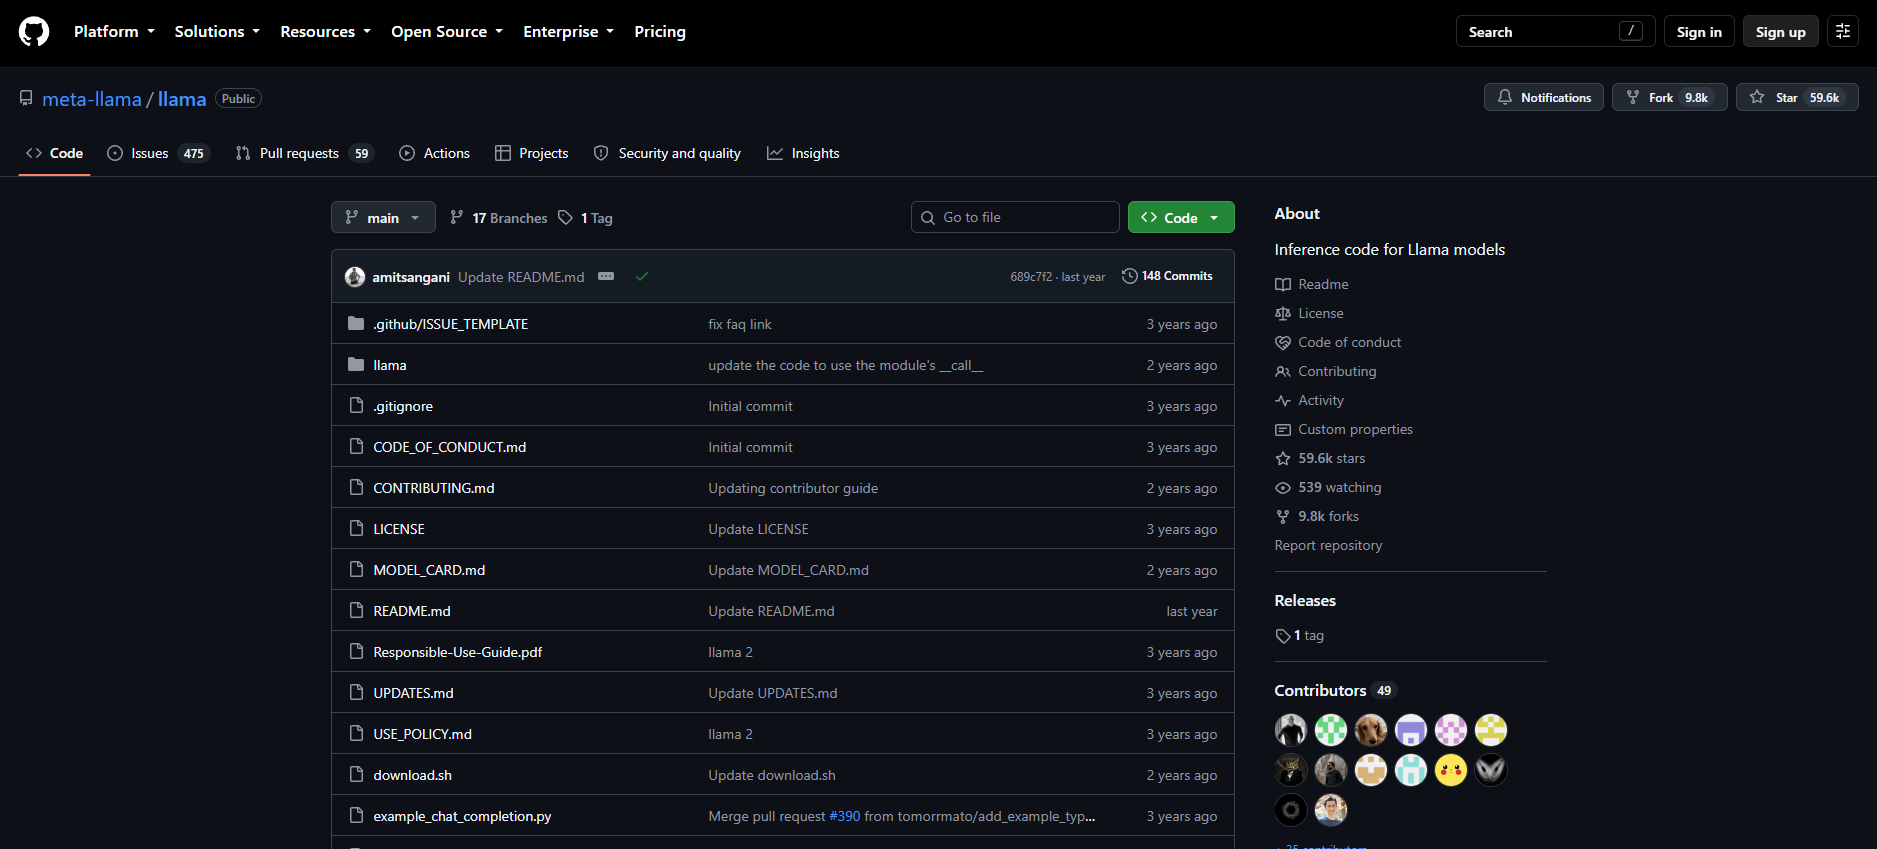The image size is (1877, 849).
Task: Open pull request #390 link
Action: click(845, 816)
